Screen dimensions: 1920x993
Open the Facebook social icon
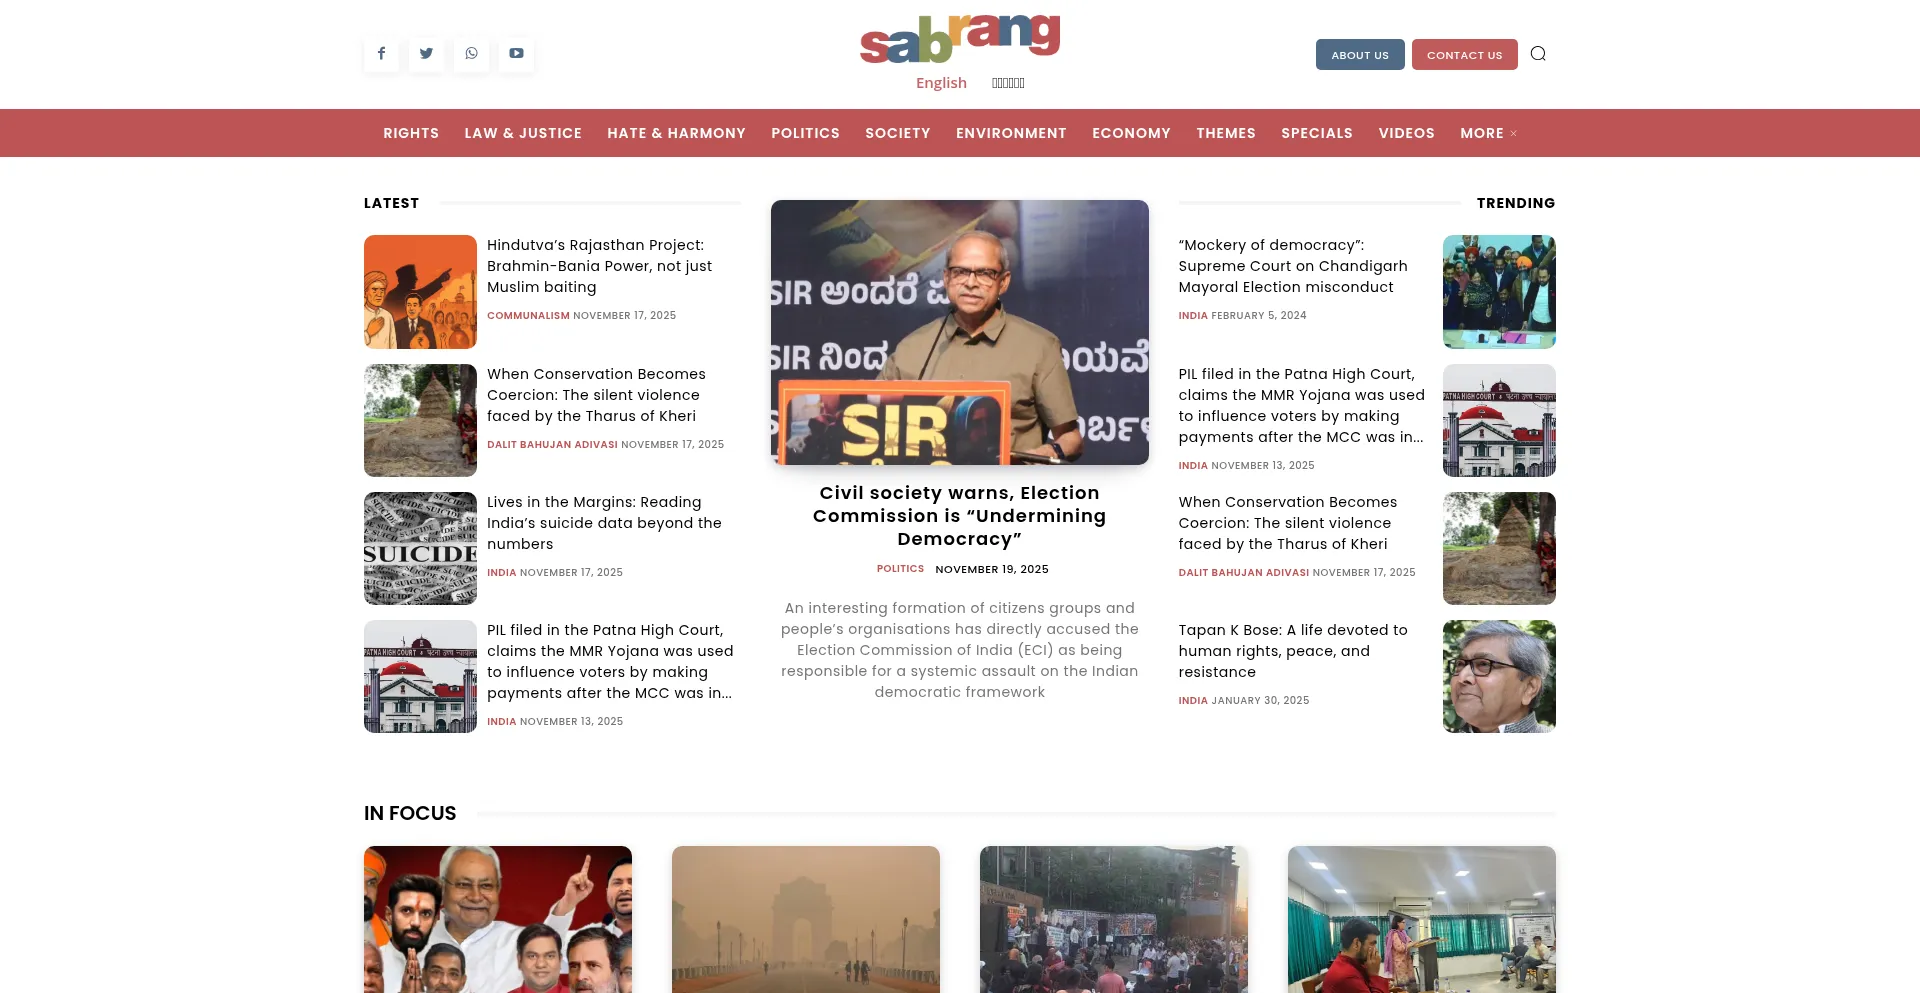coord(381,54)
